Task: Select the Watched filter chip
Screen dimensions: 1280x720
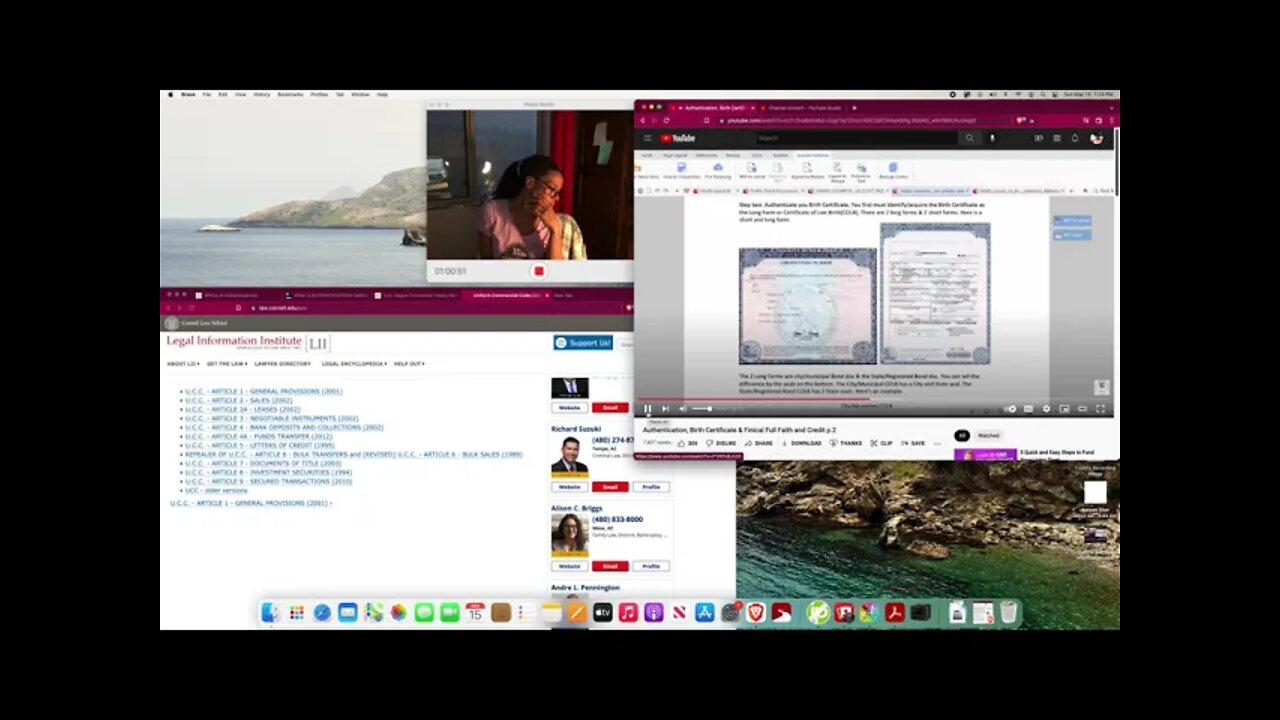Action: (x=988, y=435)
